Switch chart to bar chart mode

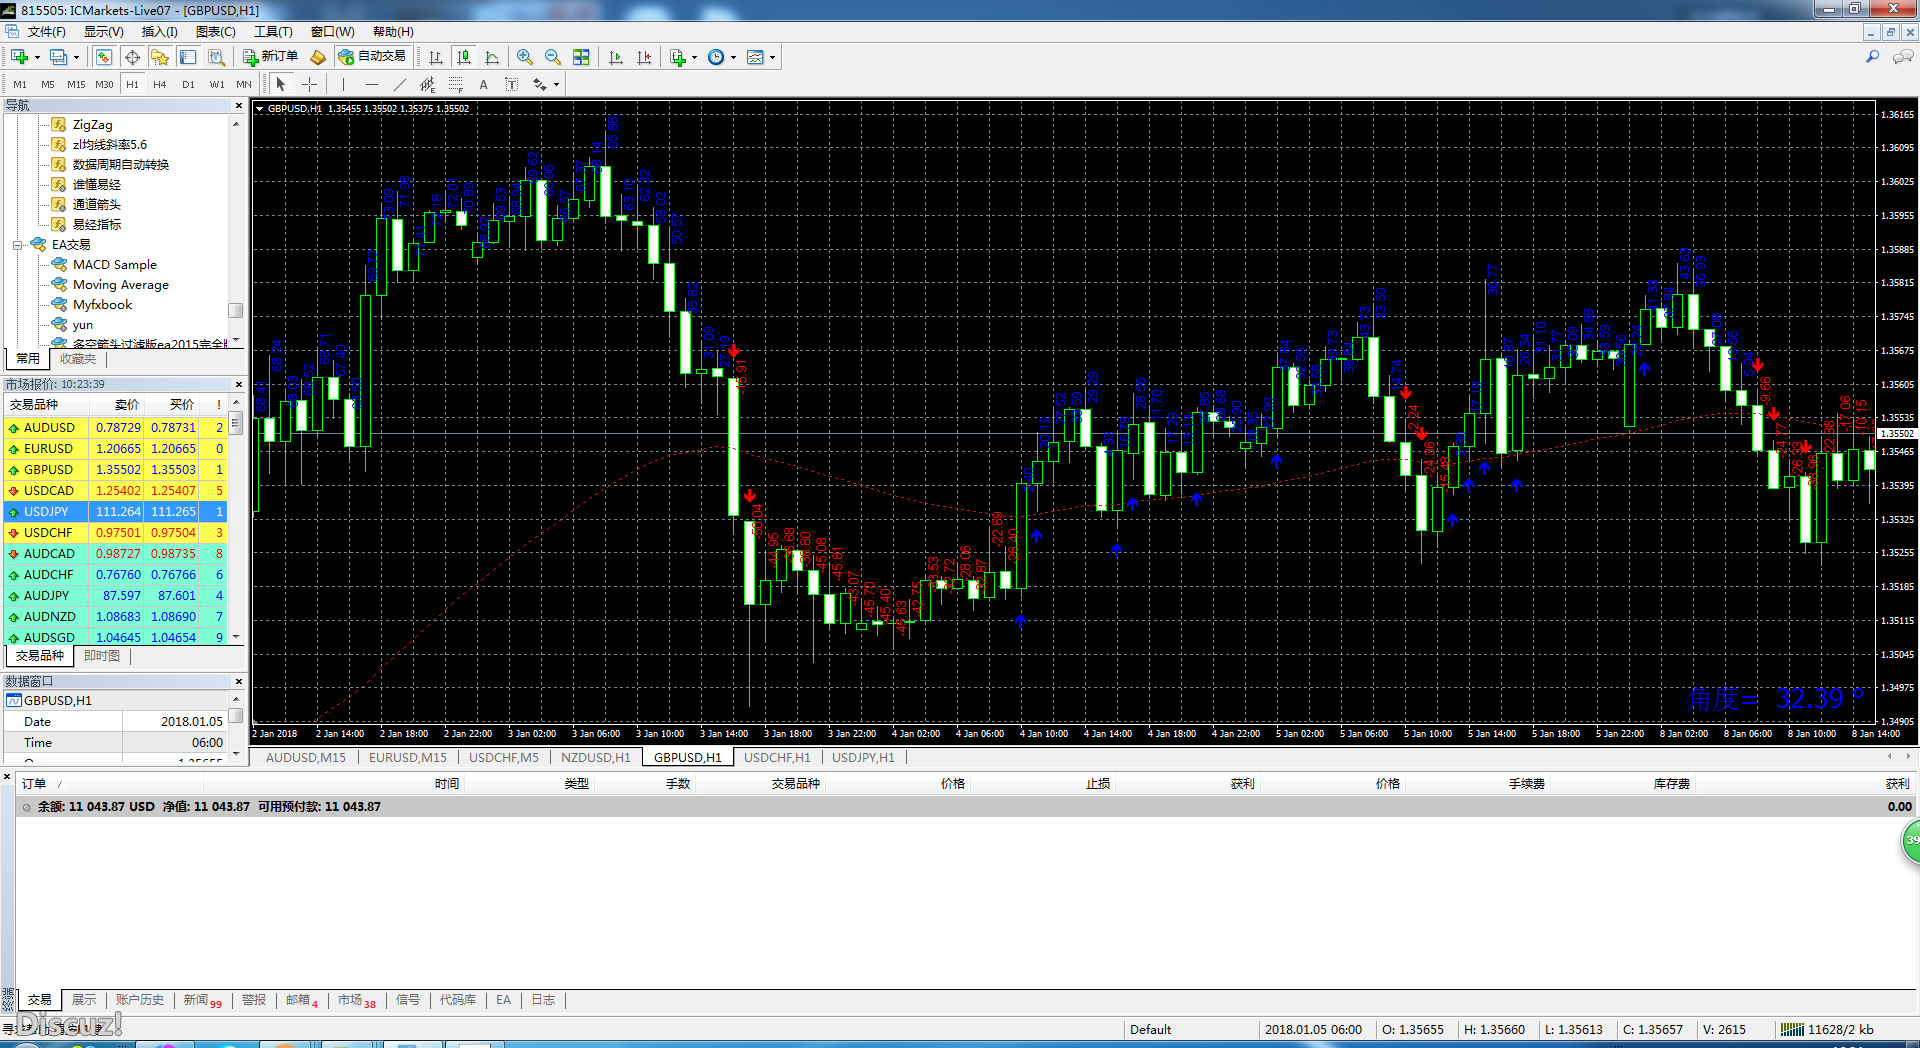[x=435, y=57]
